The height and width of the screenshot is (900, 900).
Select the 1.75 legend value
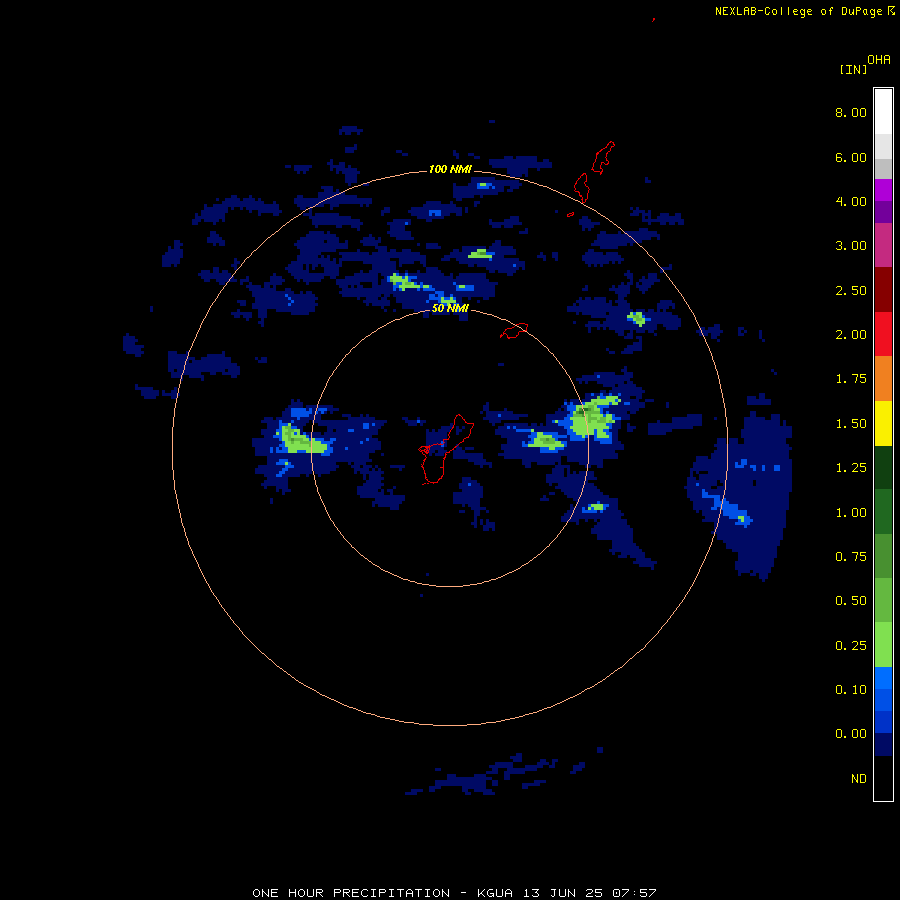[x=851, y=379]
